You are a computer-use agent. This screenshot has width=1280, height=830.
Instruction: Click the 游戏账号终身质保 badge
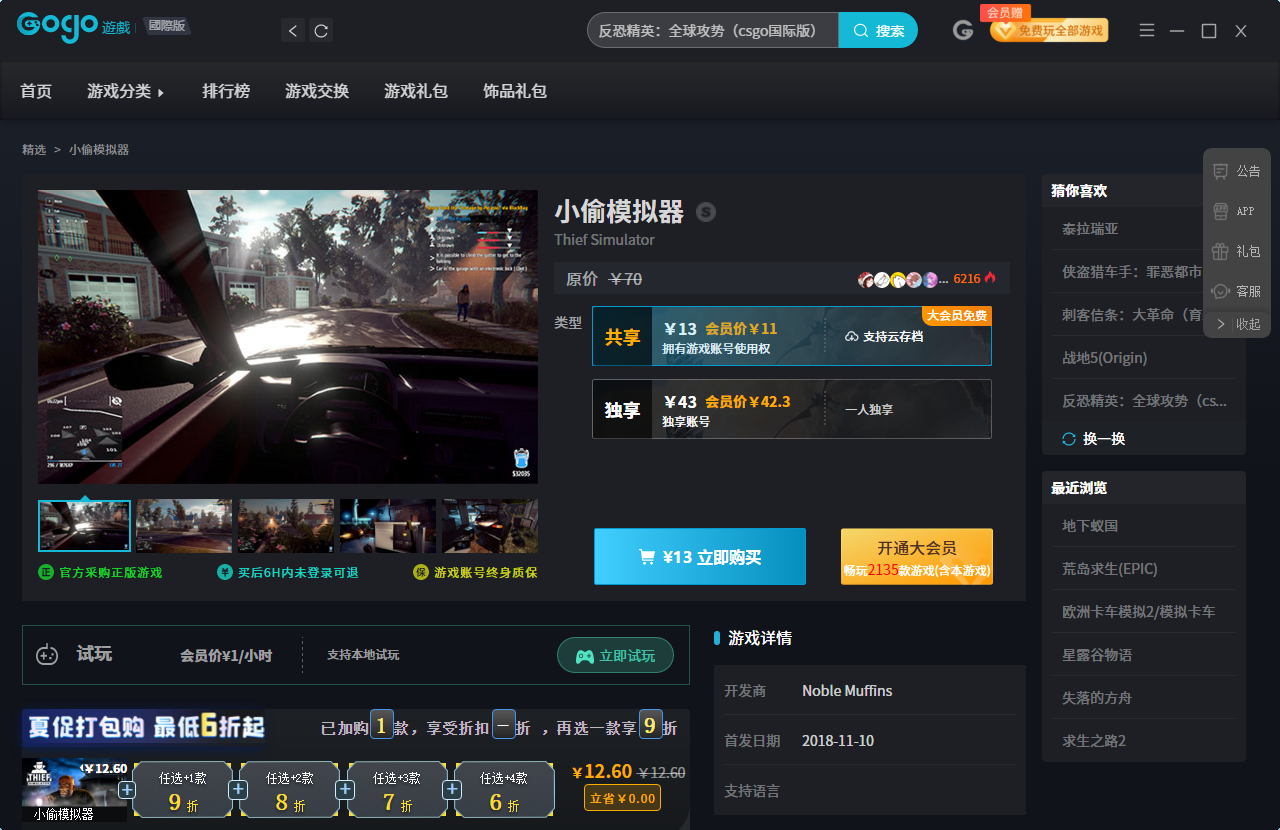tap(475, 572)
